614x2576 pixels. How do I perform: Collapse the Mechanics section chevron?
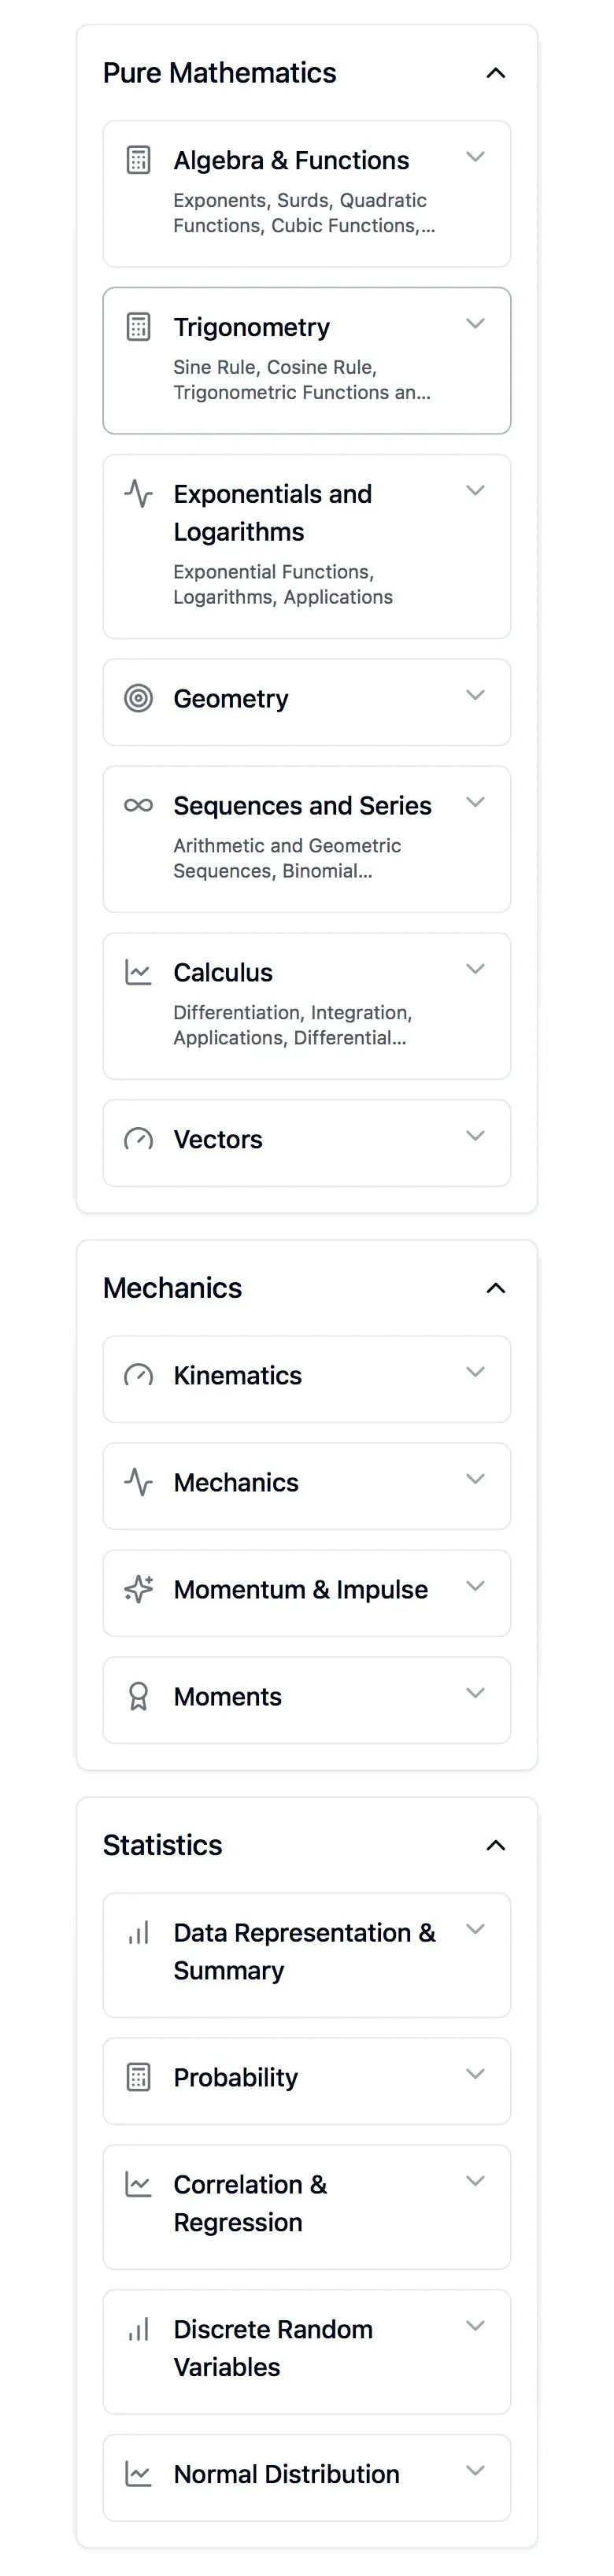coord(495,1288)
